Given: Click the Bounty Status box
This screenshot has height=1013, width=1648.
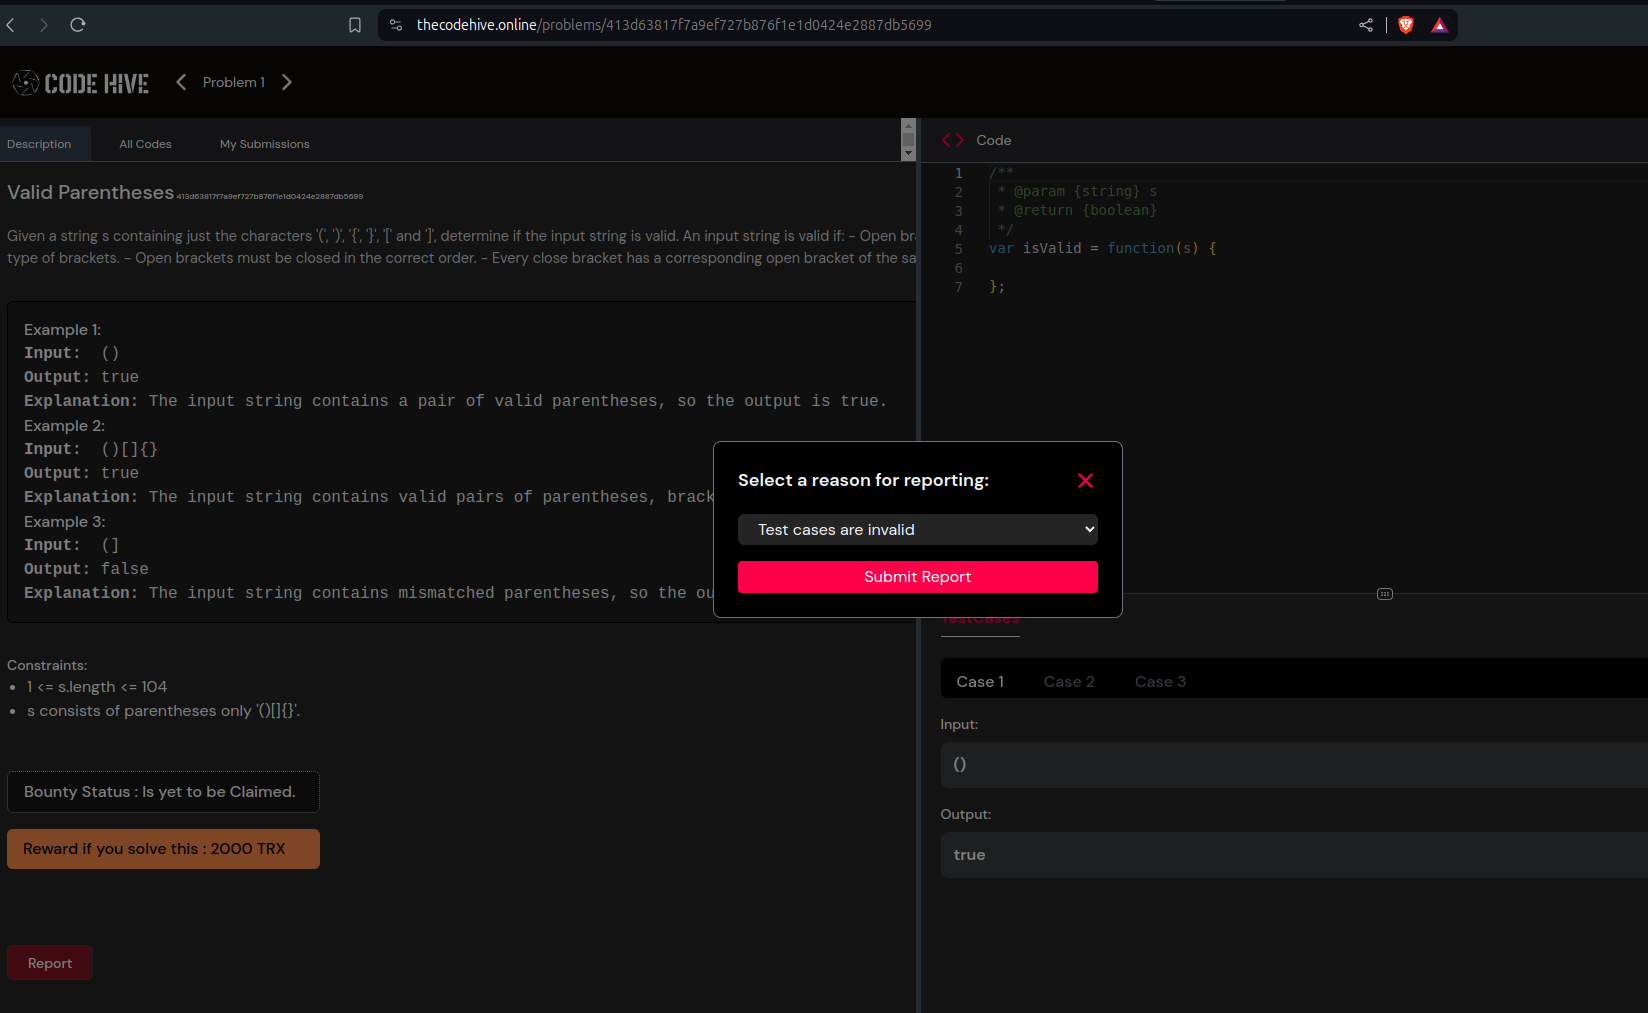Looking at the screenshot, I should pos(163,792).
